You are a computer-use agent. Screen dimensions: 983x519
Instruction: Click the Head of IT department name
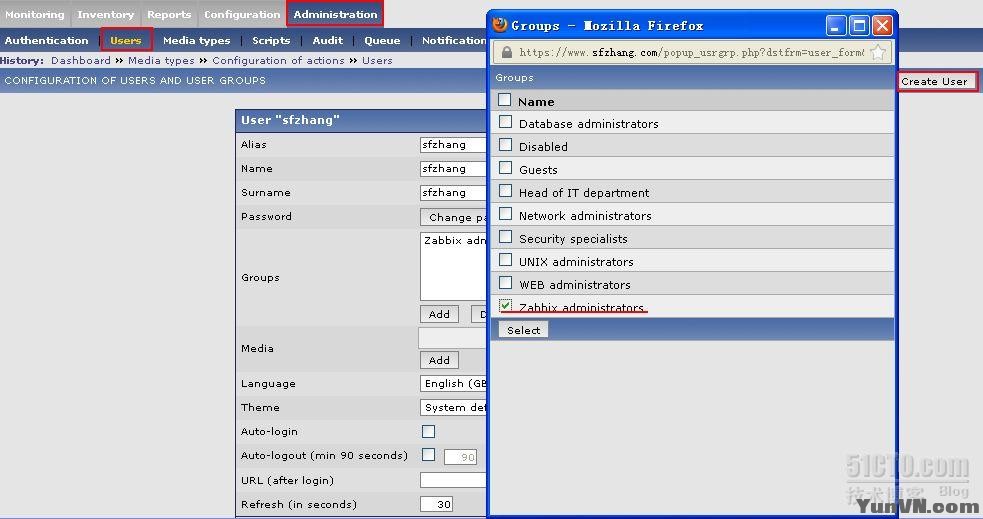(584, 192)
